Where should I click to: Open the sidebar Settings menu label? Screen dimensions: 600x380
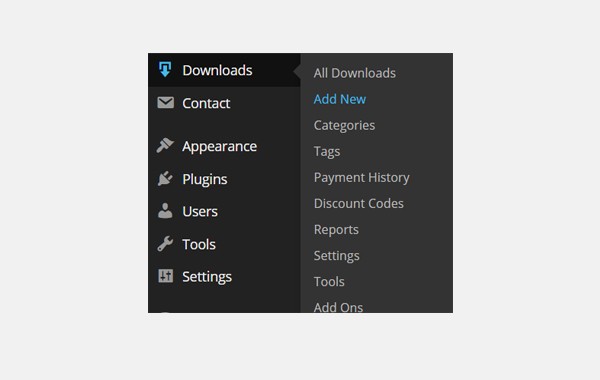click(207, 277)
